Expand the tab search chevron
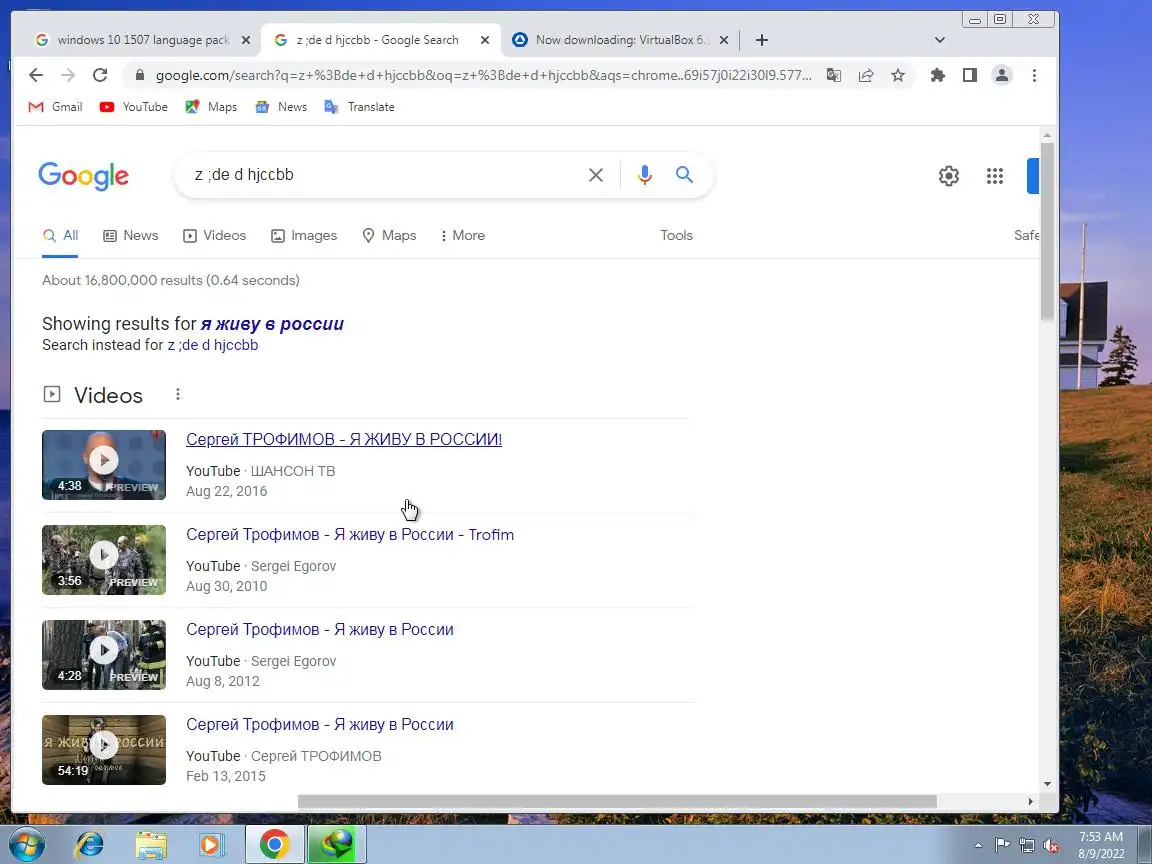This screenshot has width=1152, height=864. point(940,40)
